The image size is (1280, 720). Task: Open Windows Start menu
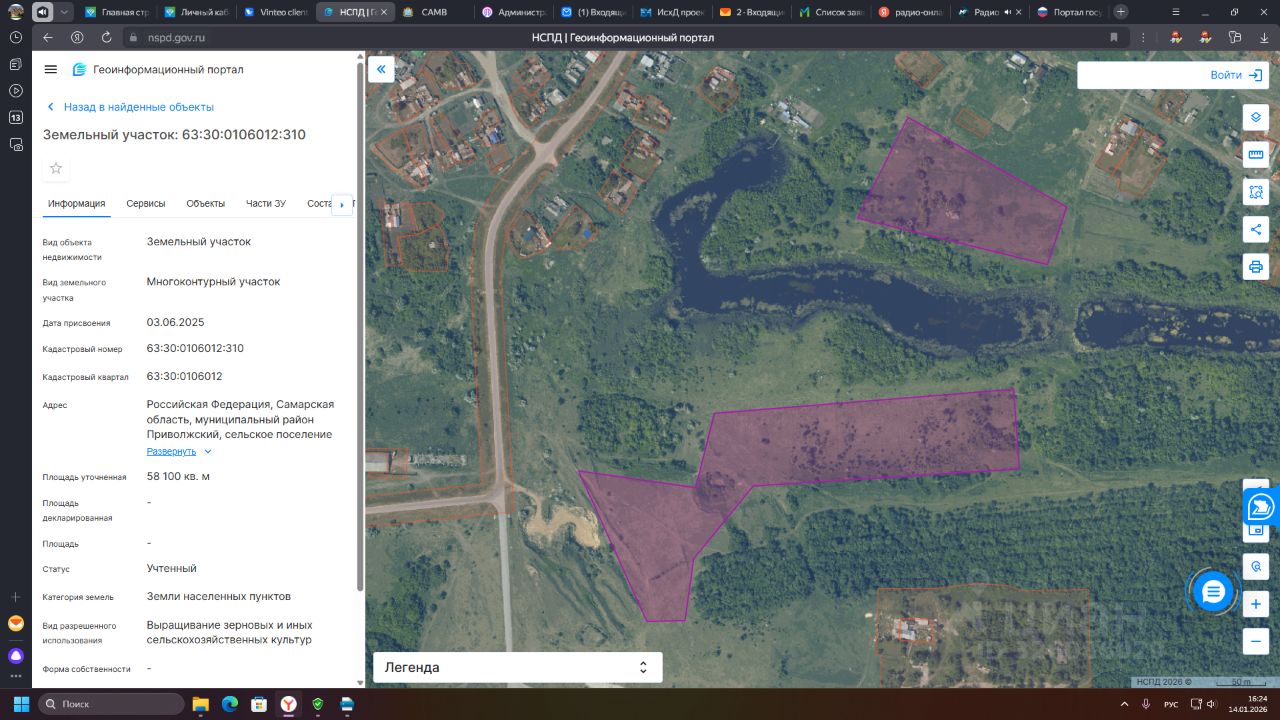tap(21, 704)
